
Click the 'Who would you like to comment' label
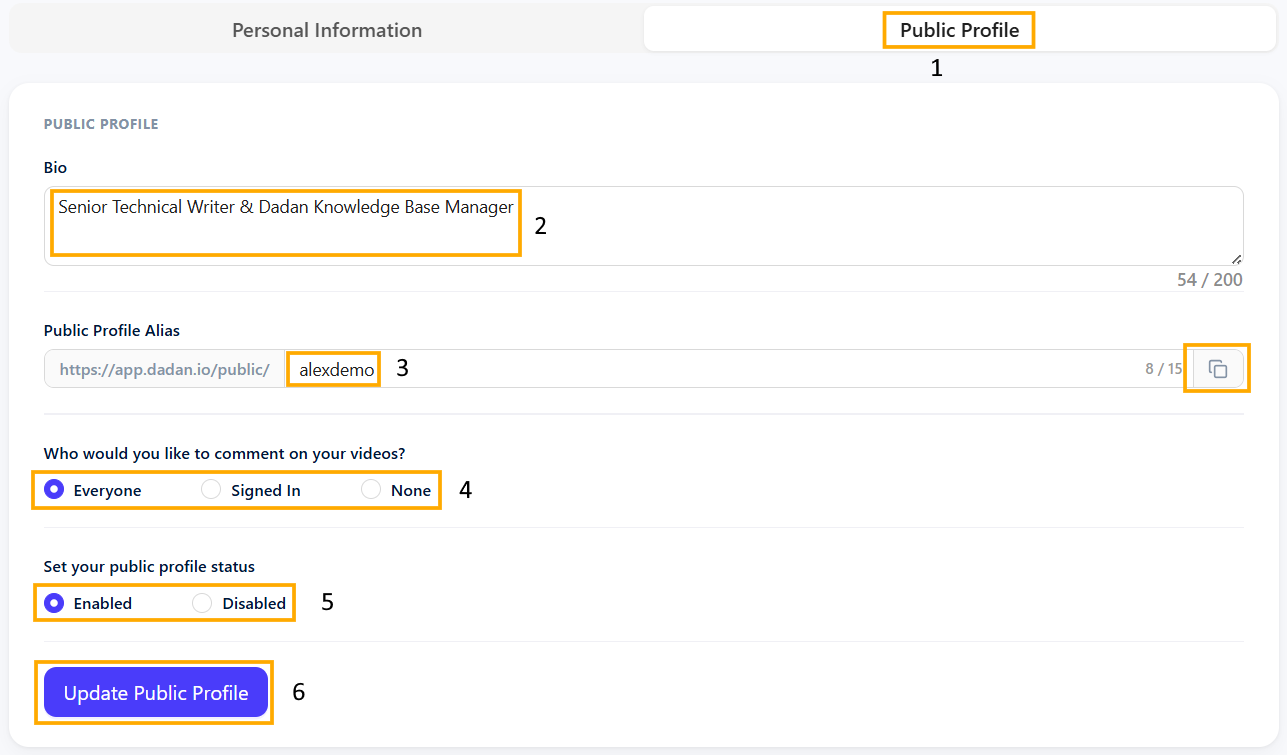(225, 453)
